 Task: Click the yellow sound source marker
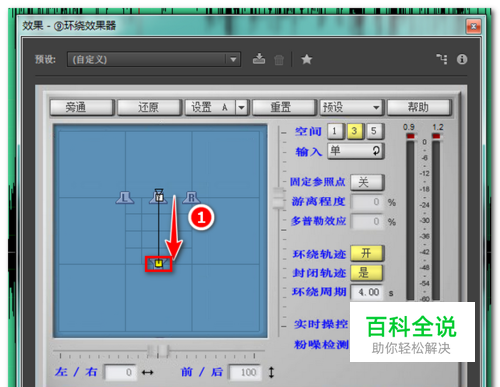[x=159, y=264]
